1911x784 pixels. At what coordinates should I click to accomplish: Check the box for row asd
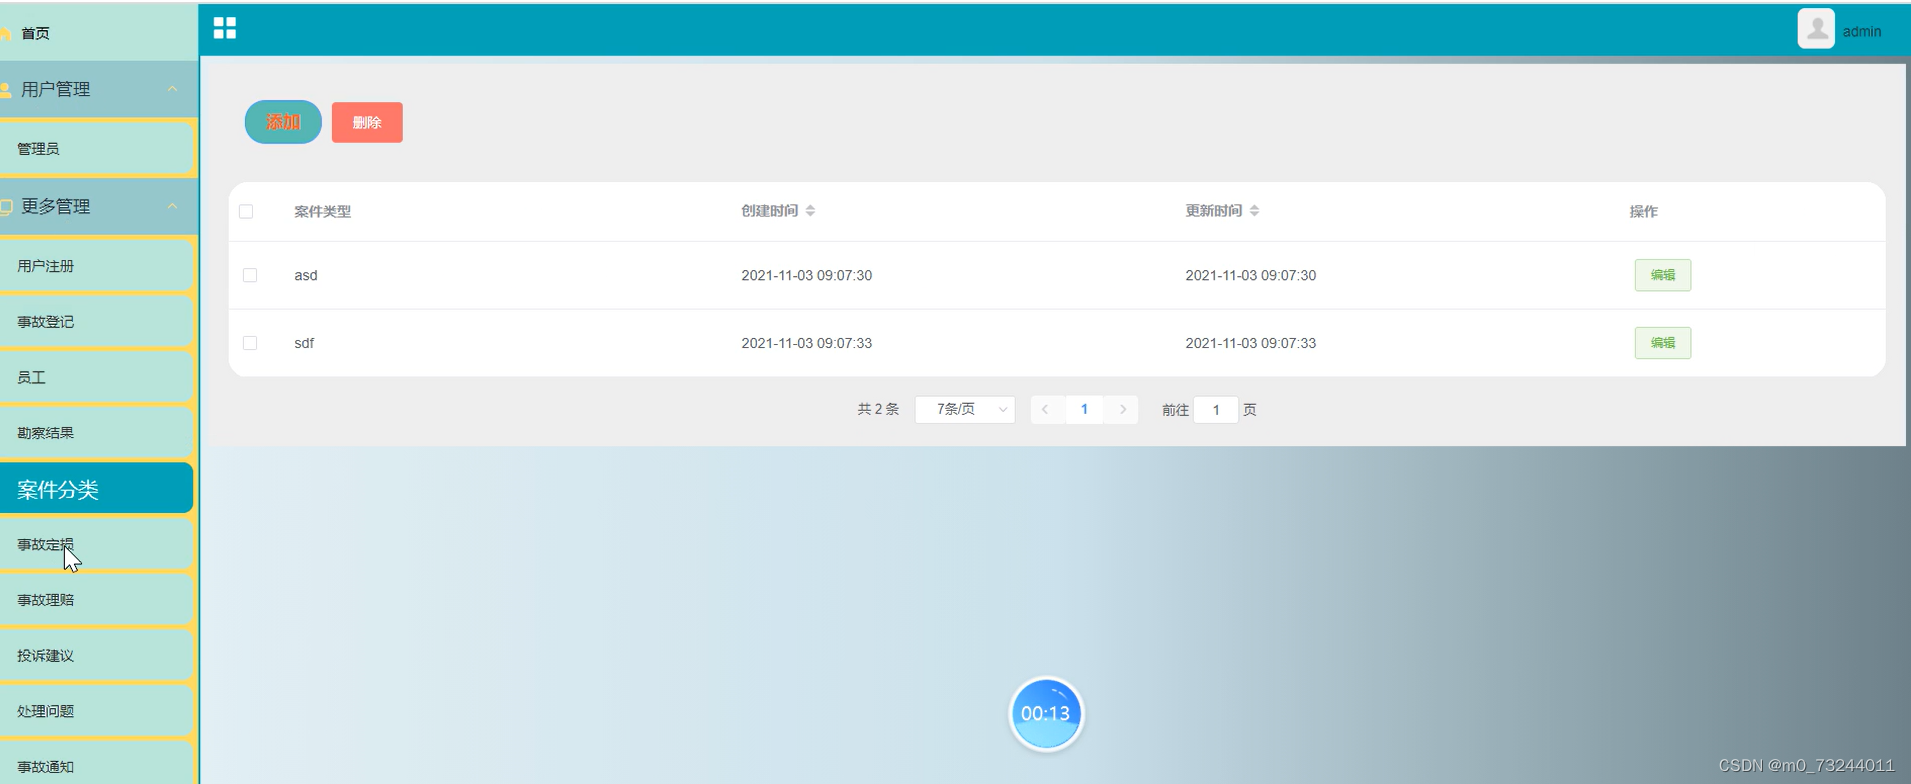pyautogui.click(x=250, y=275)
